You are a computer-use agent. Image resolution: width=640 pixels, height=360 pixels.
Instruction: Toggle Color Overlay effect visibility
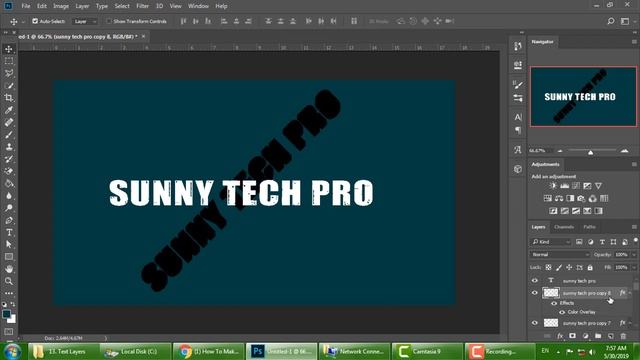point(562,312)
